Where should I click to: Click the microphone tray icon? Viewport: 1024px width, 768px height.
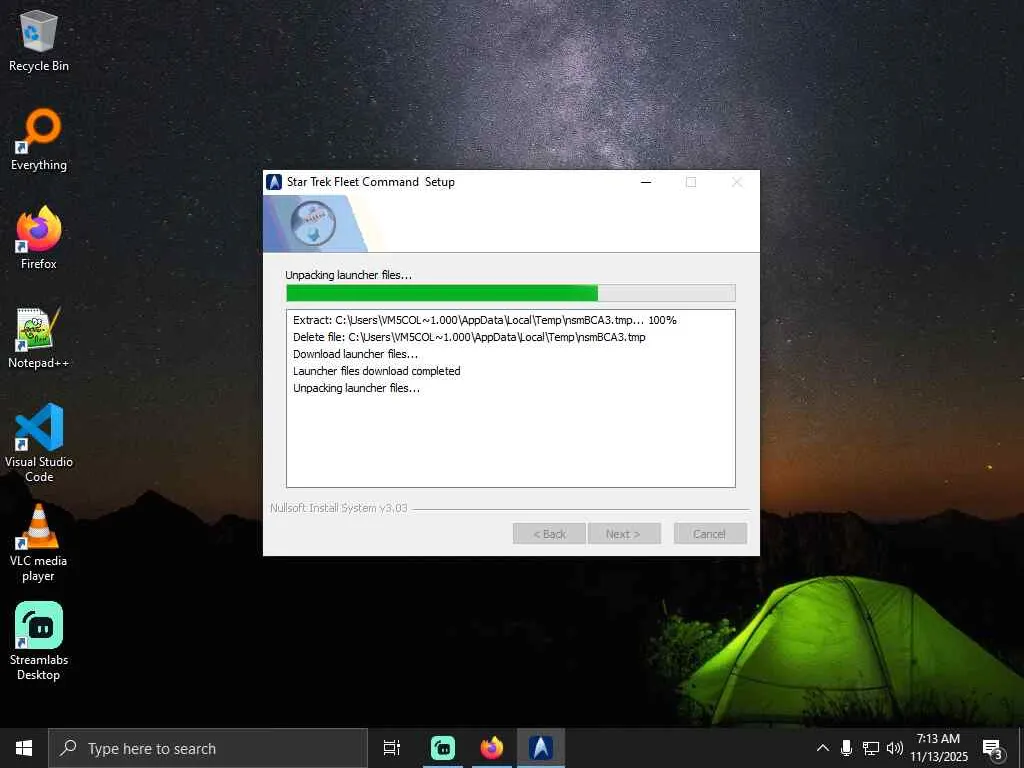point(846,748)
